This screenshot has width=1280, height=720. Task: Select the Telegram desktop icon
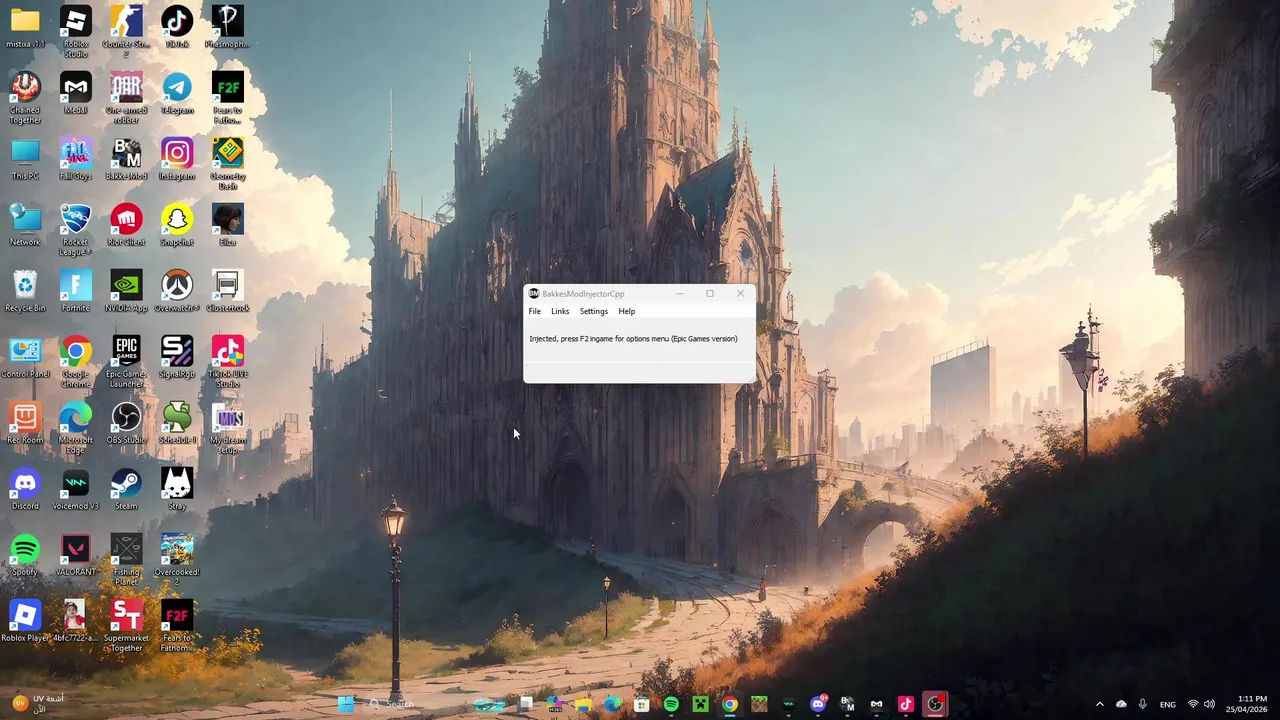pos(177,93)
